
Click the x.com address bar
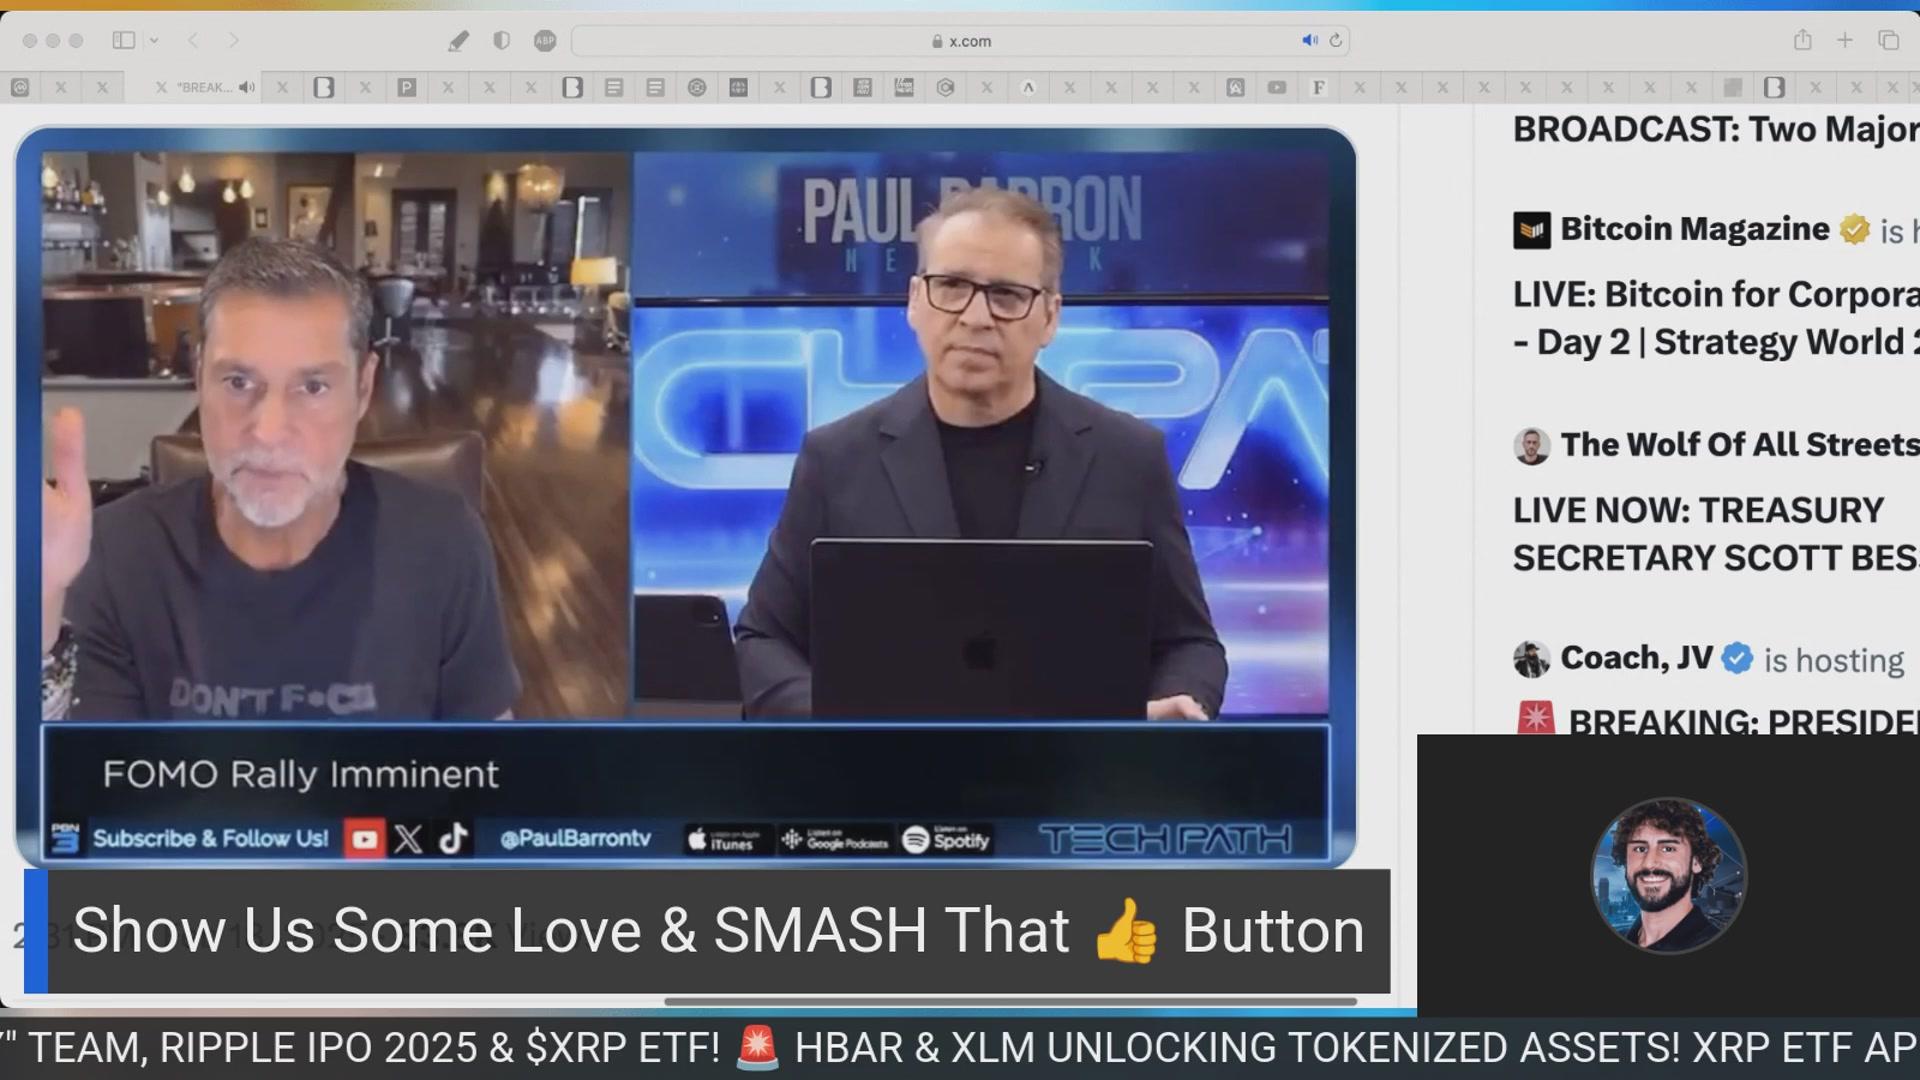[960, 41]
